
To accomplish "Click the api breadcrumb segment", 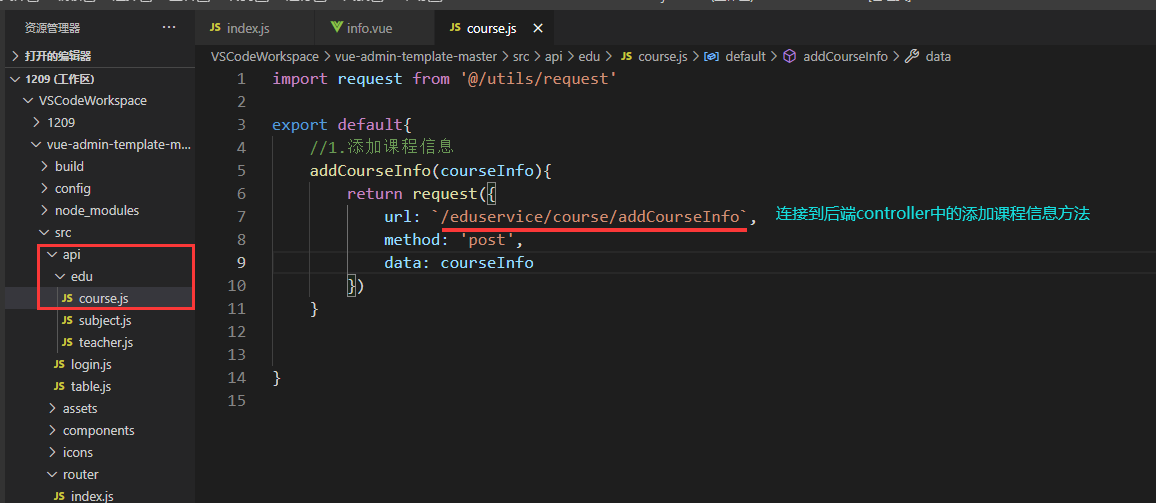I will tap(553, 56).
